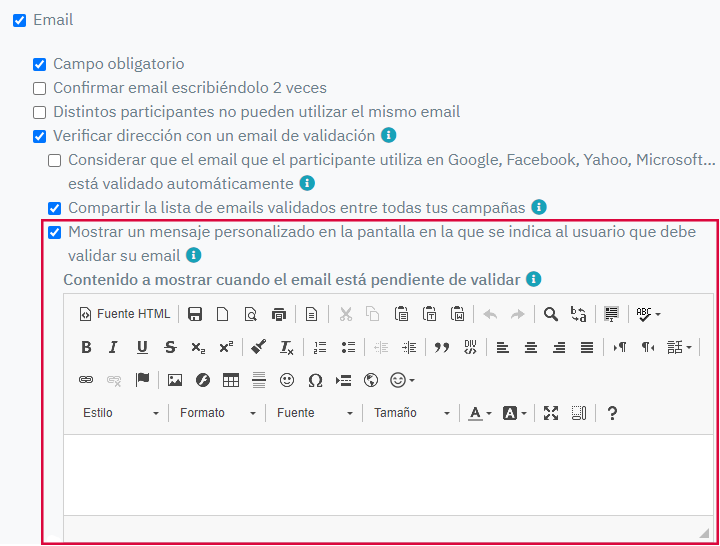The width and height of the screenshot is (720, 546).
Task: Open the Tamaño size dropdown
Action: 412,413
